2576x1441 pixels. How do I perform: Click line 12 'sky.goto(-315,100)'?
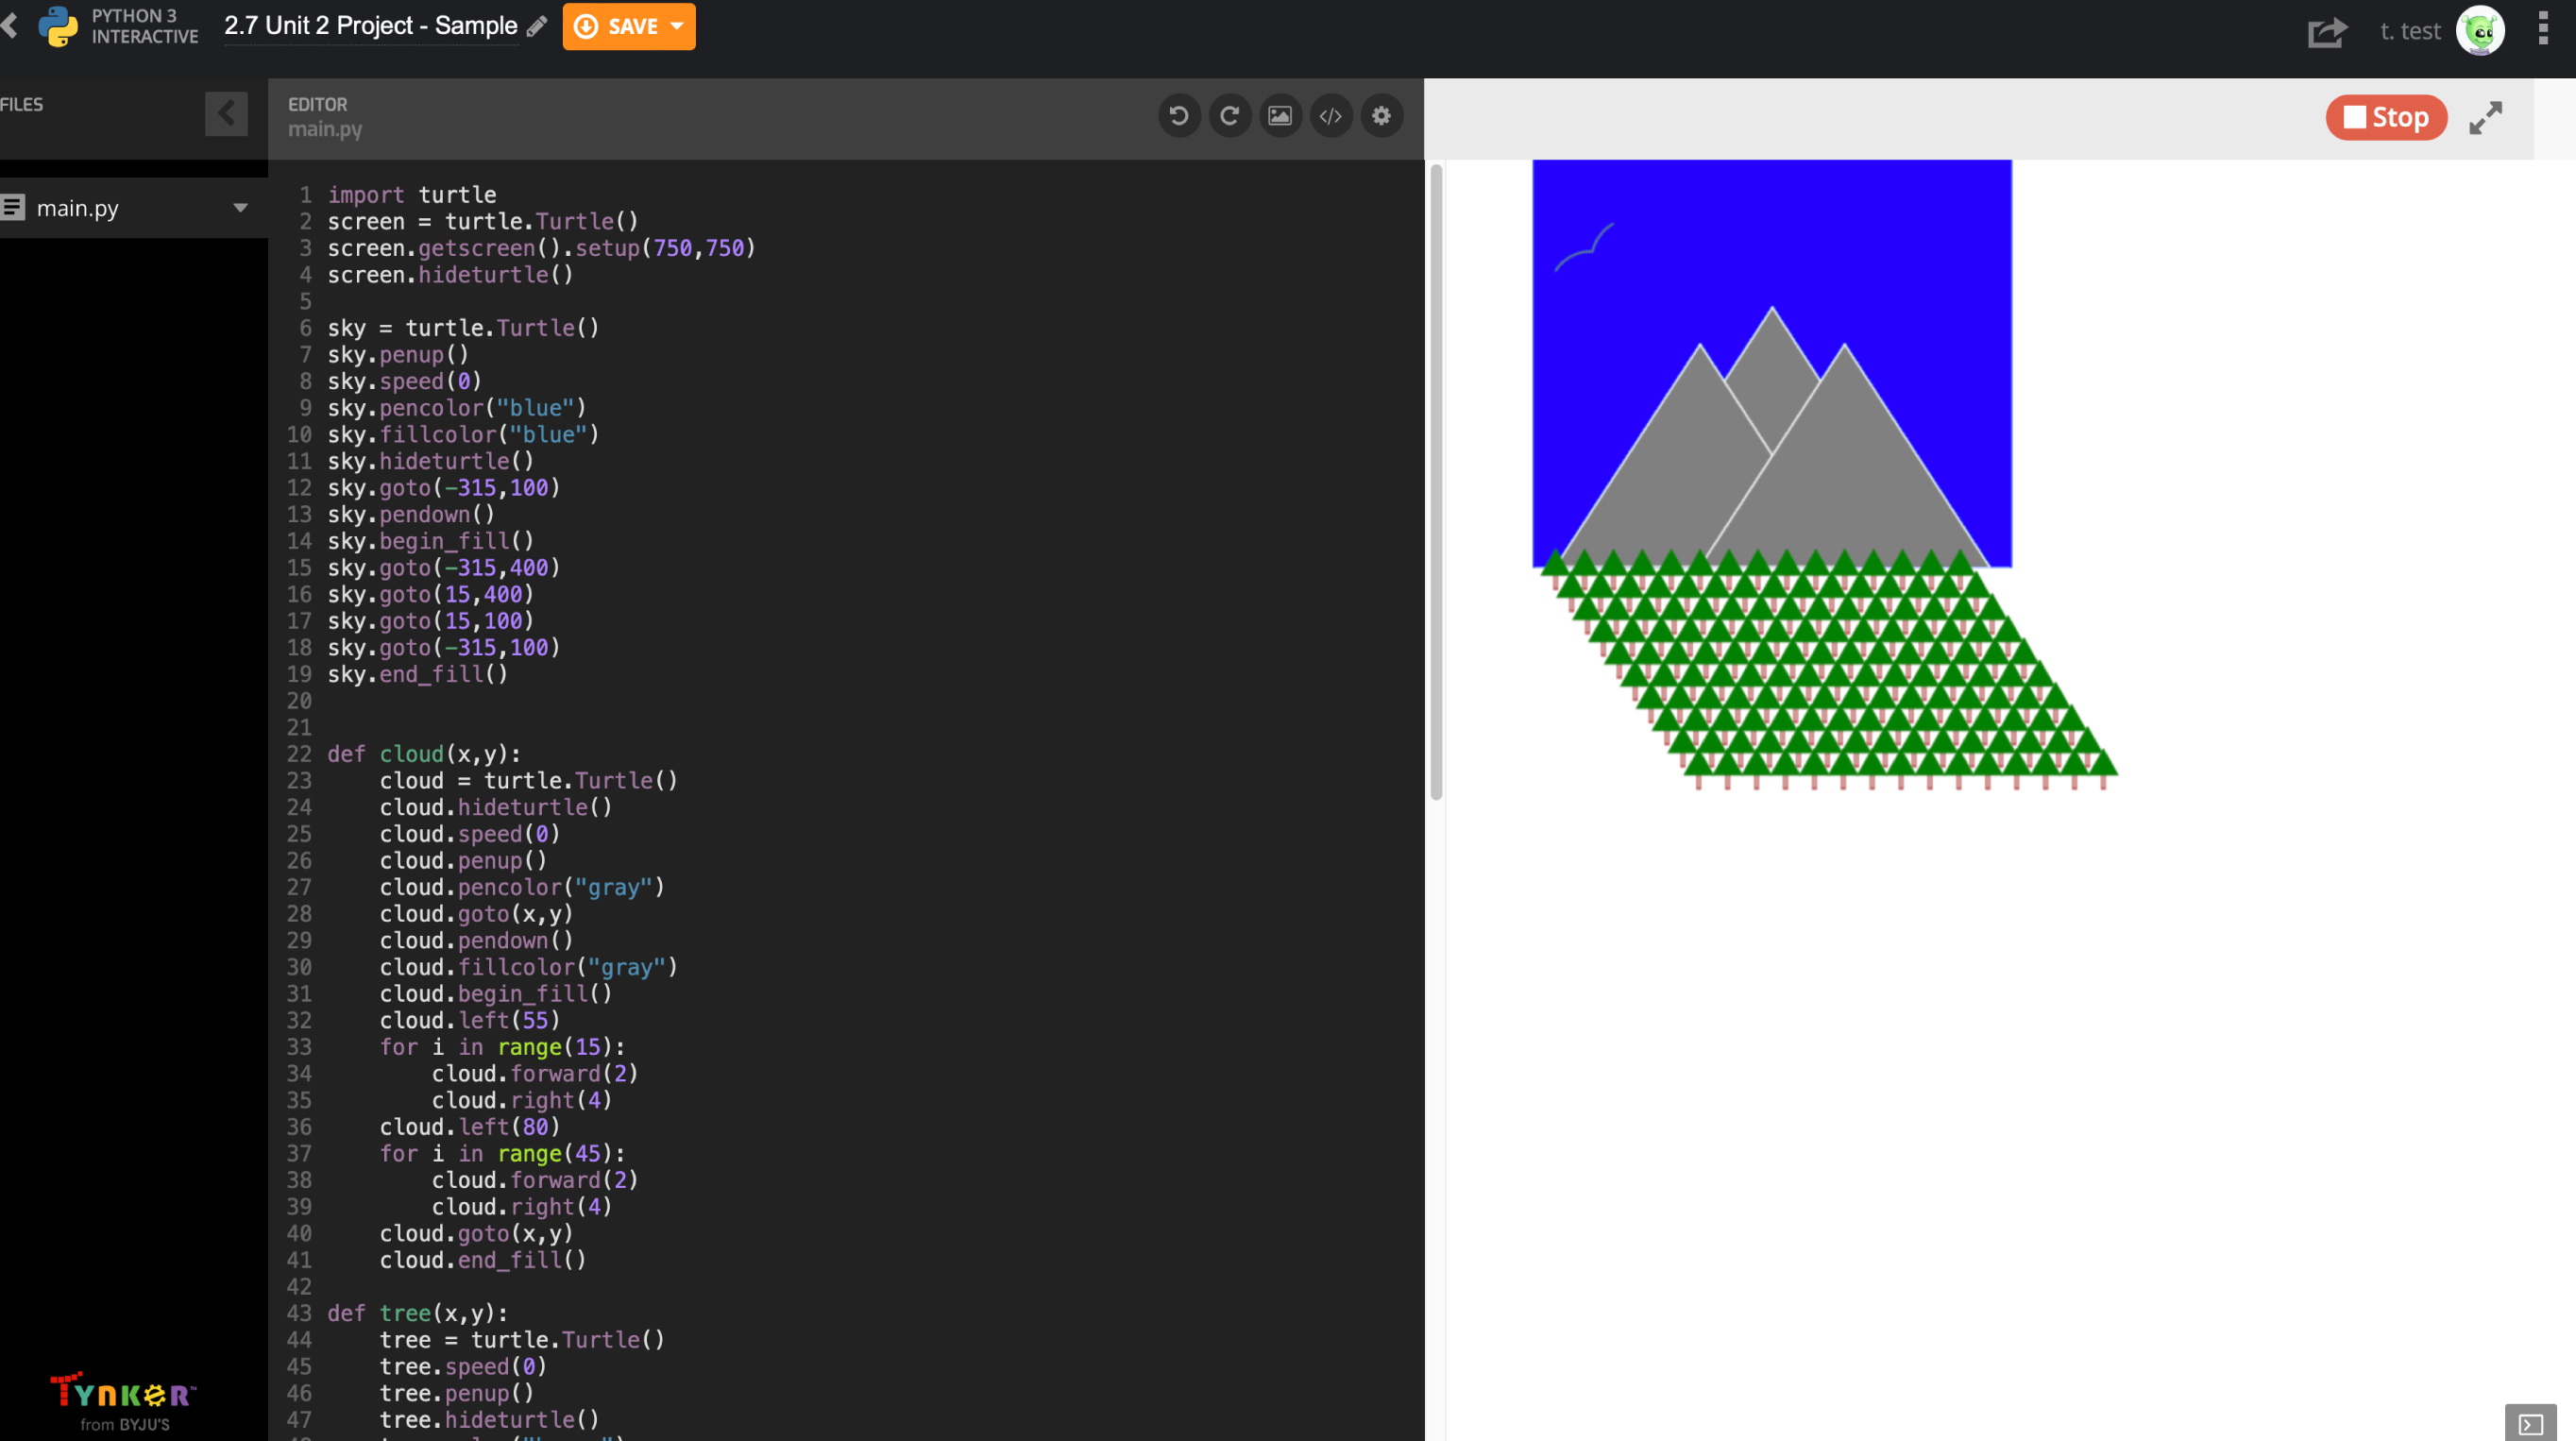444,487
